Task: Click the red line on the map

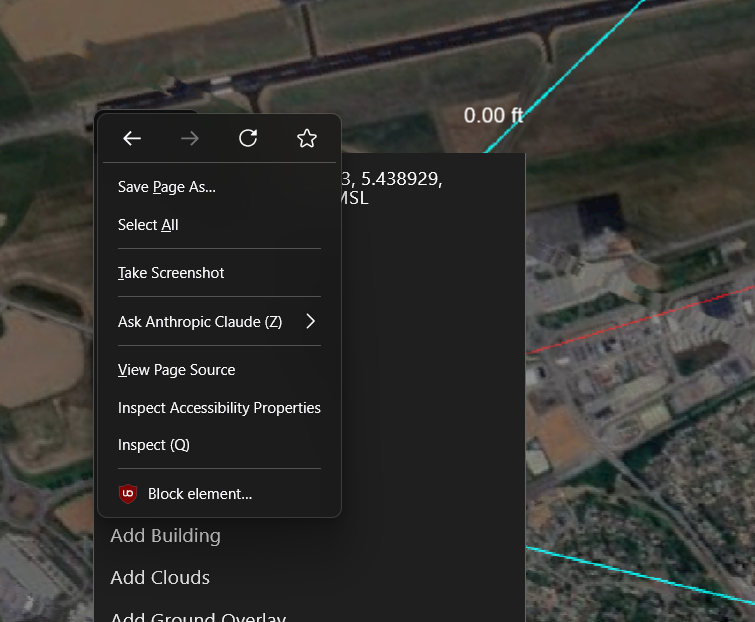Action: pyautogui.click(x=640, y=319)
